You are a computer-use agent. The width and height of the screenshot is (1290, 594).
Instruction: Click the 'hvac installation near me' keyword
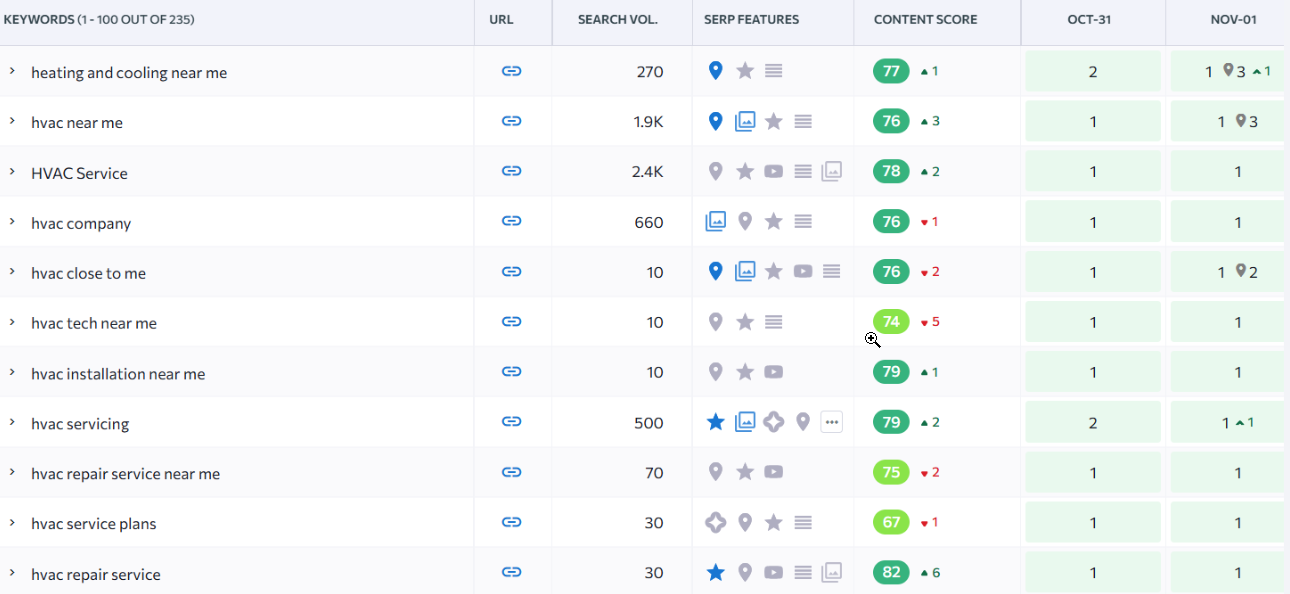(118, 374)
